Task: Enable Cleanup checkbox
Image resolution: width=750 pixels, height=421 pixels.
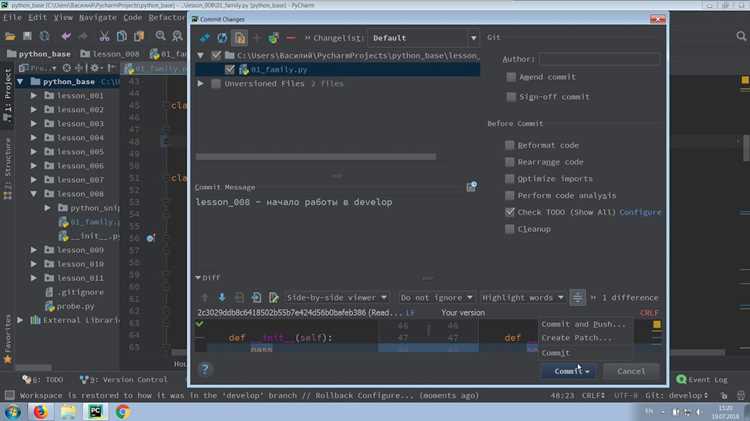Action: [510, 229]
